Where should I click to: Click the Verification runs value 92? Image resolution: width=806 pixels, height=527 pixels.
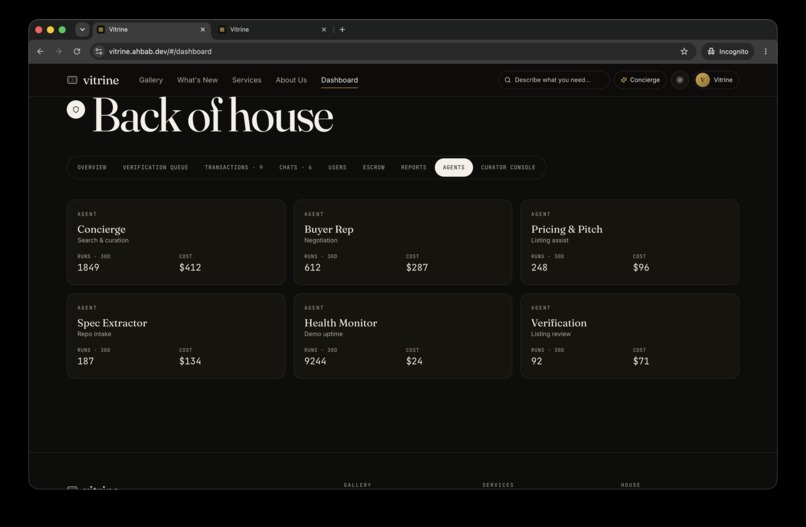pyautogui.click(x=536, y=361)
